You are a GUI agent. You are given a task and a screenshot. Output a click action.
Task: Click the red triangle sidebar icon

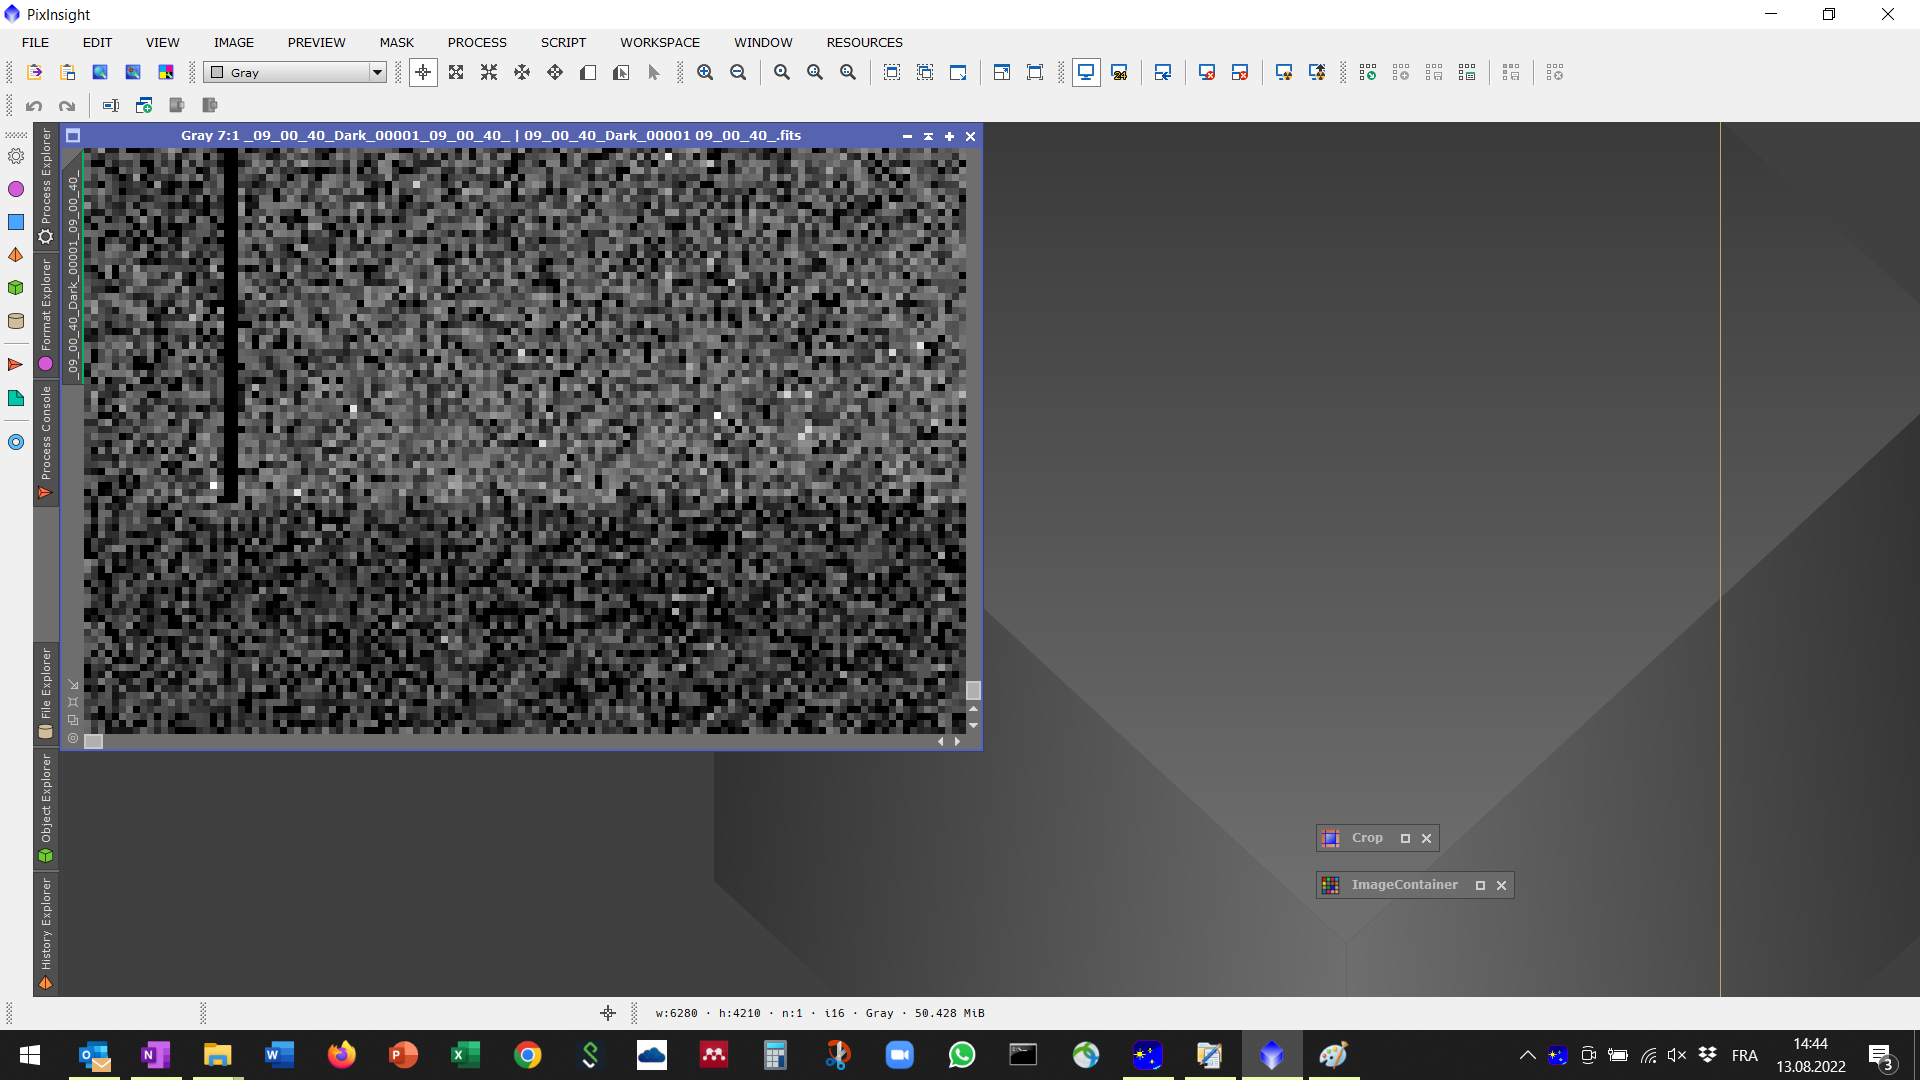point(16,364)
